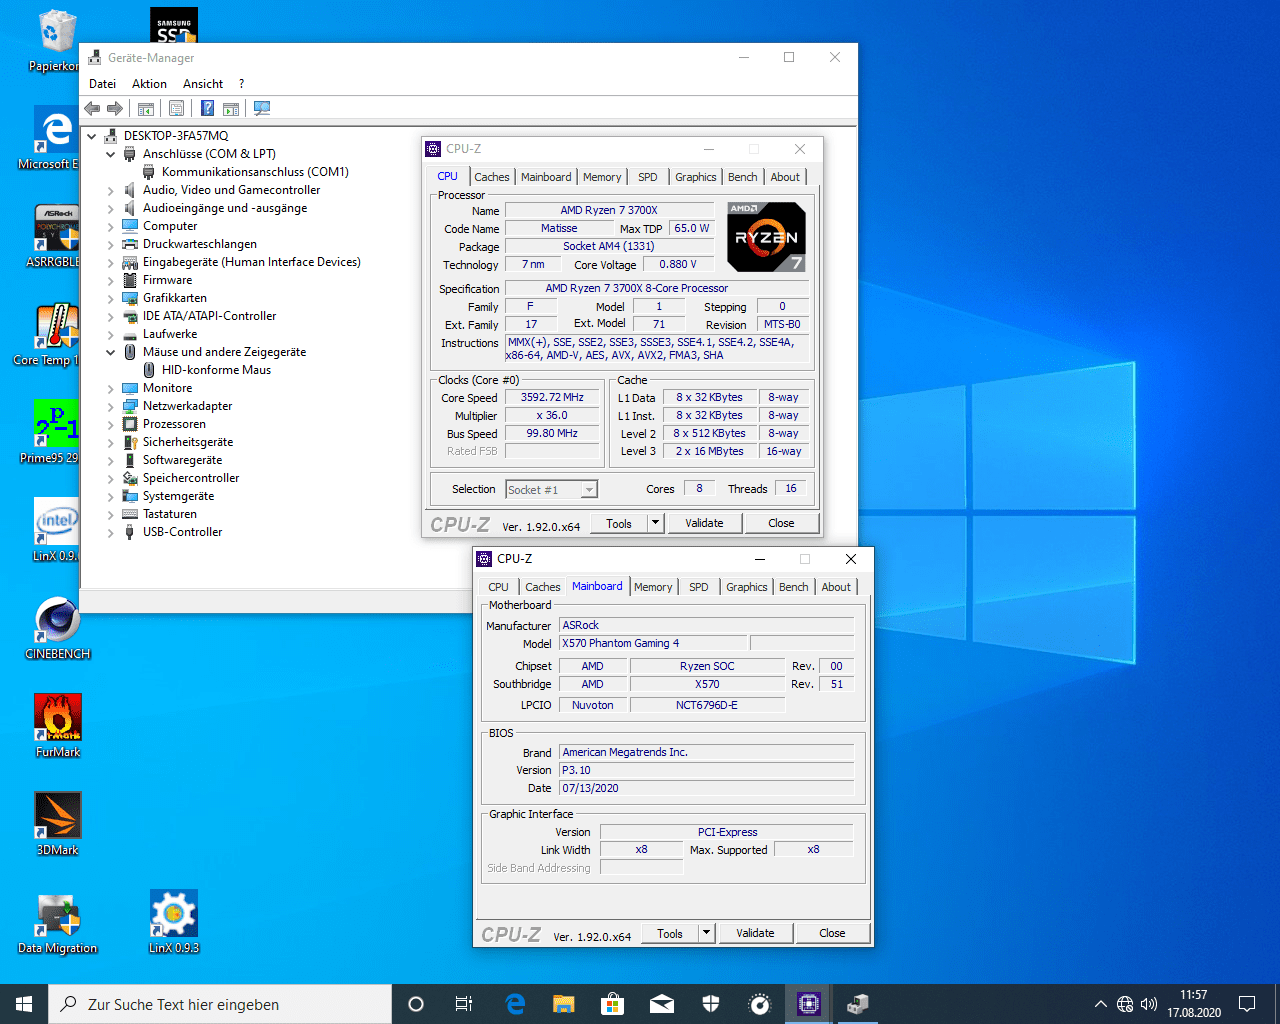Click CPU-Z taskbar icon

809,1004
